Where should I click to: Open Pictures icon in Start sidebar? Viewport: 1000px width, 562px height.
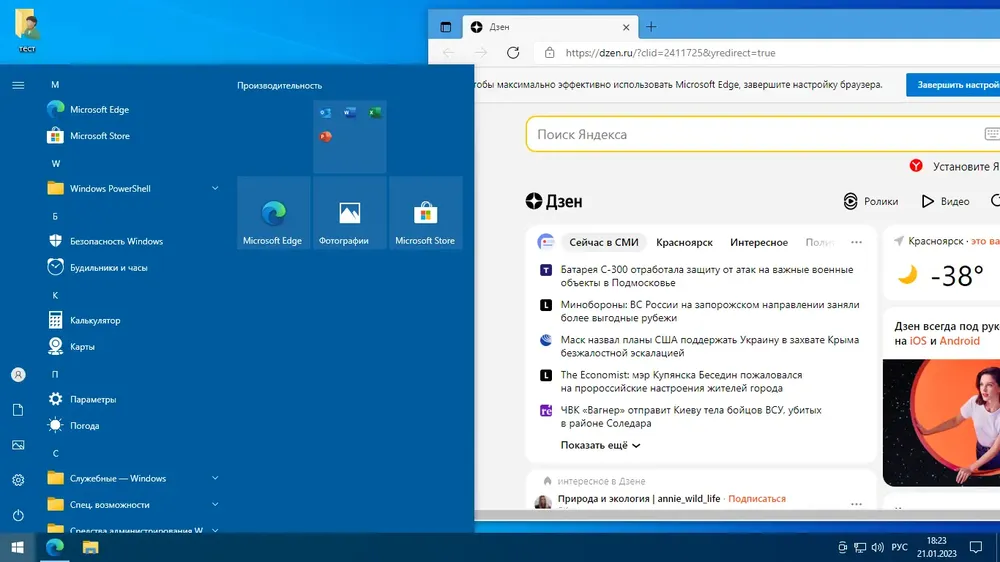coord(18,445)
